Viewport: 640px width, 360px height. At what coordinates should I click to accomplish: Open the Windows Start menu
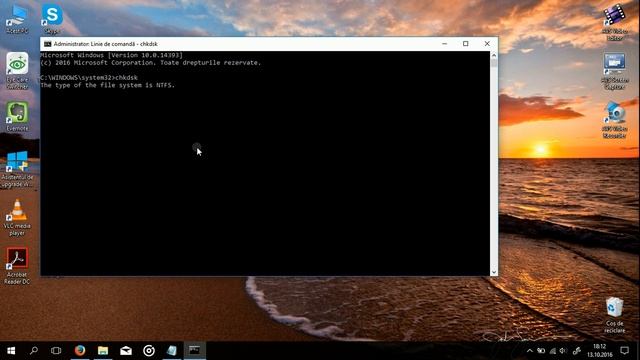(11, 351)
